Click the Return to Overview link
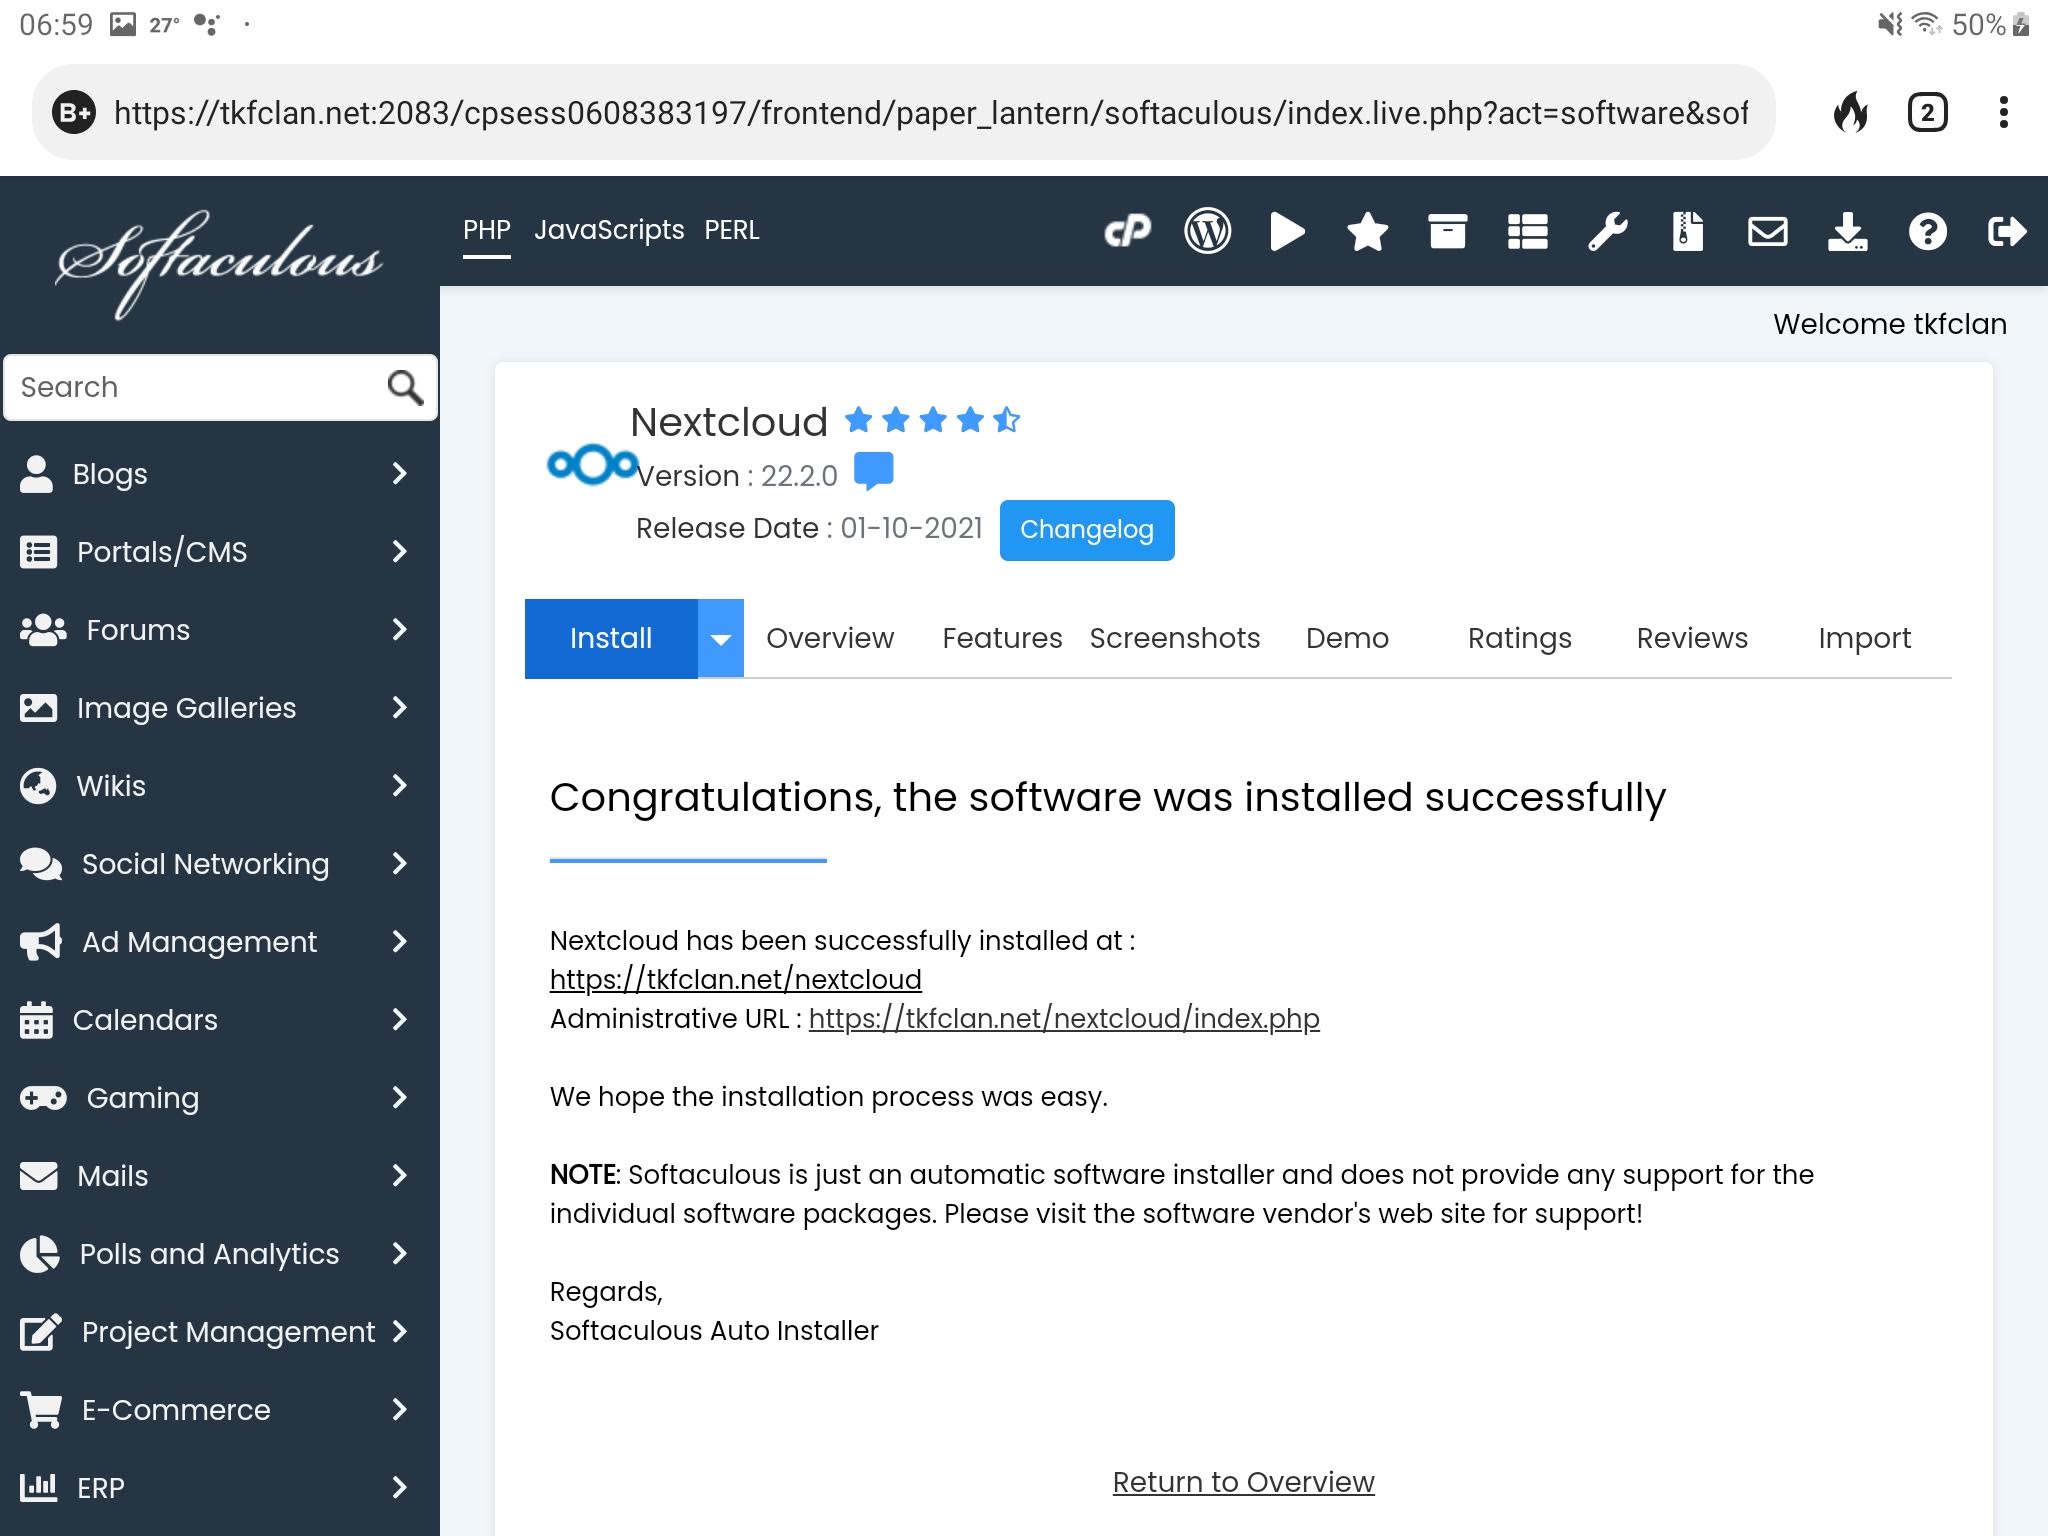2048x1536 pixels. [1243, 1481]
